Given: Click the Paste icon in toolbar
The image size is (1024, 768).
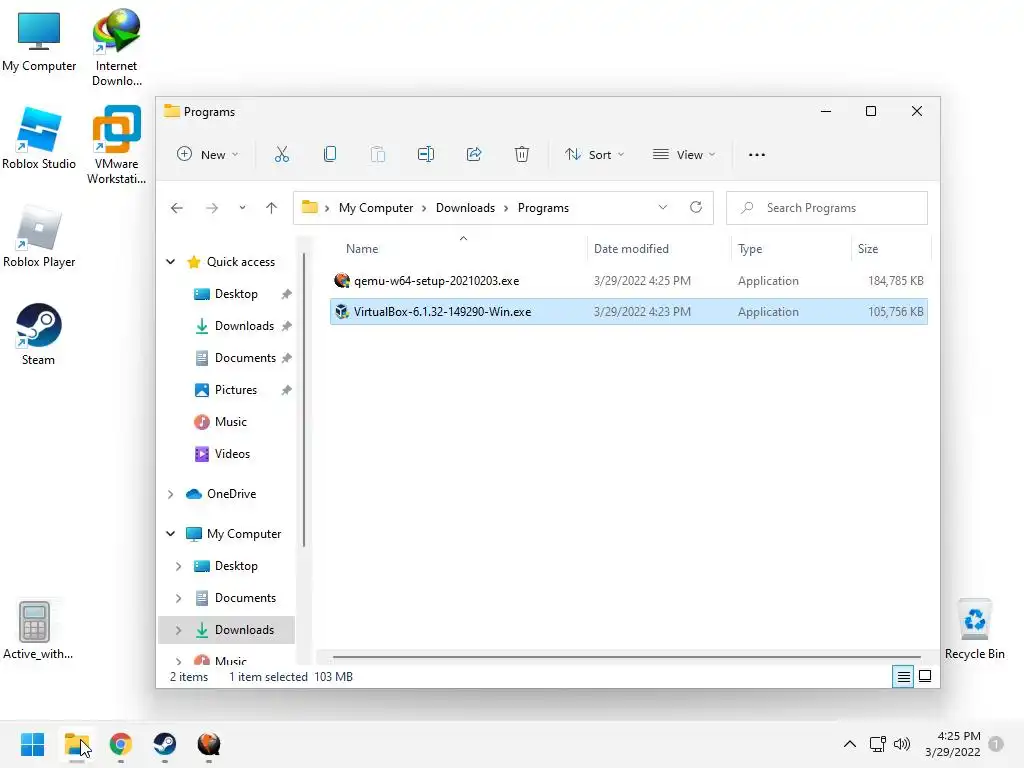Looking at the screenshot, I should tap(377, 155).
